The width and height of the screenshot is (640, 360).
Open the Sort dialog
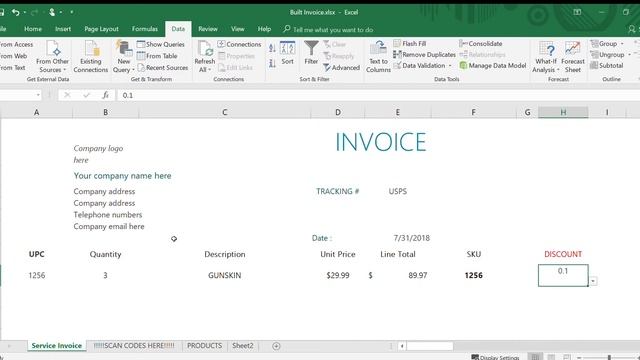click(x=287, y=53)
